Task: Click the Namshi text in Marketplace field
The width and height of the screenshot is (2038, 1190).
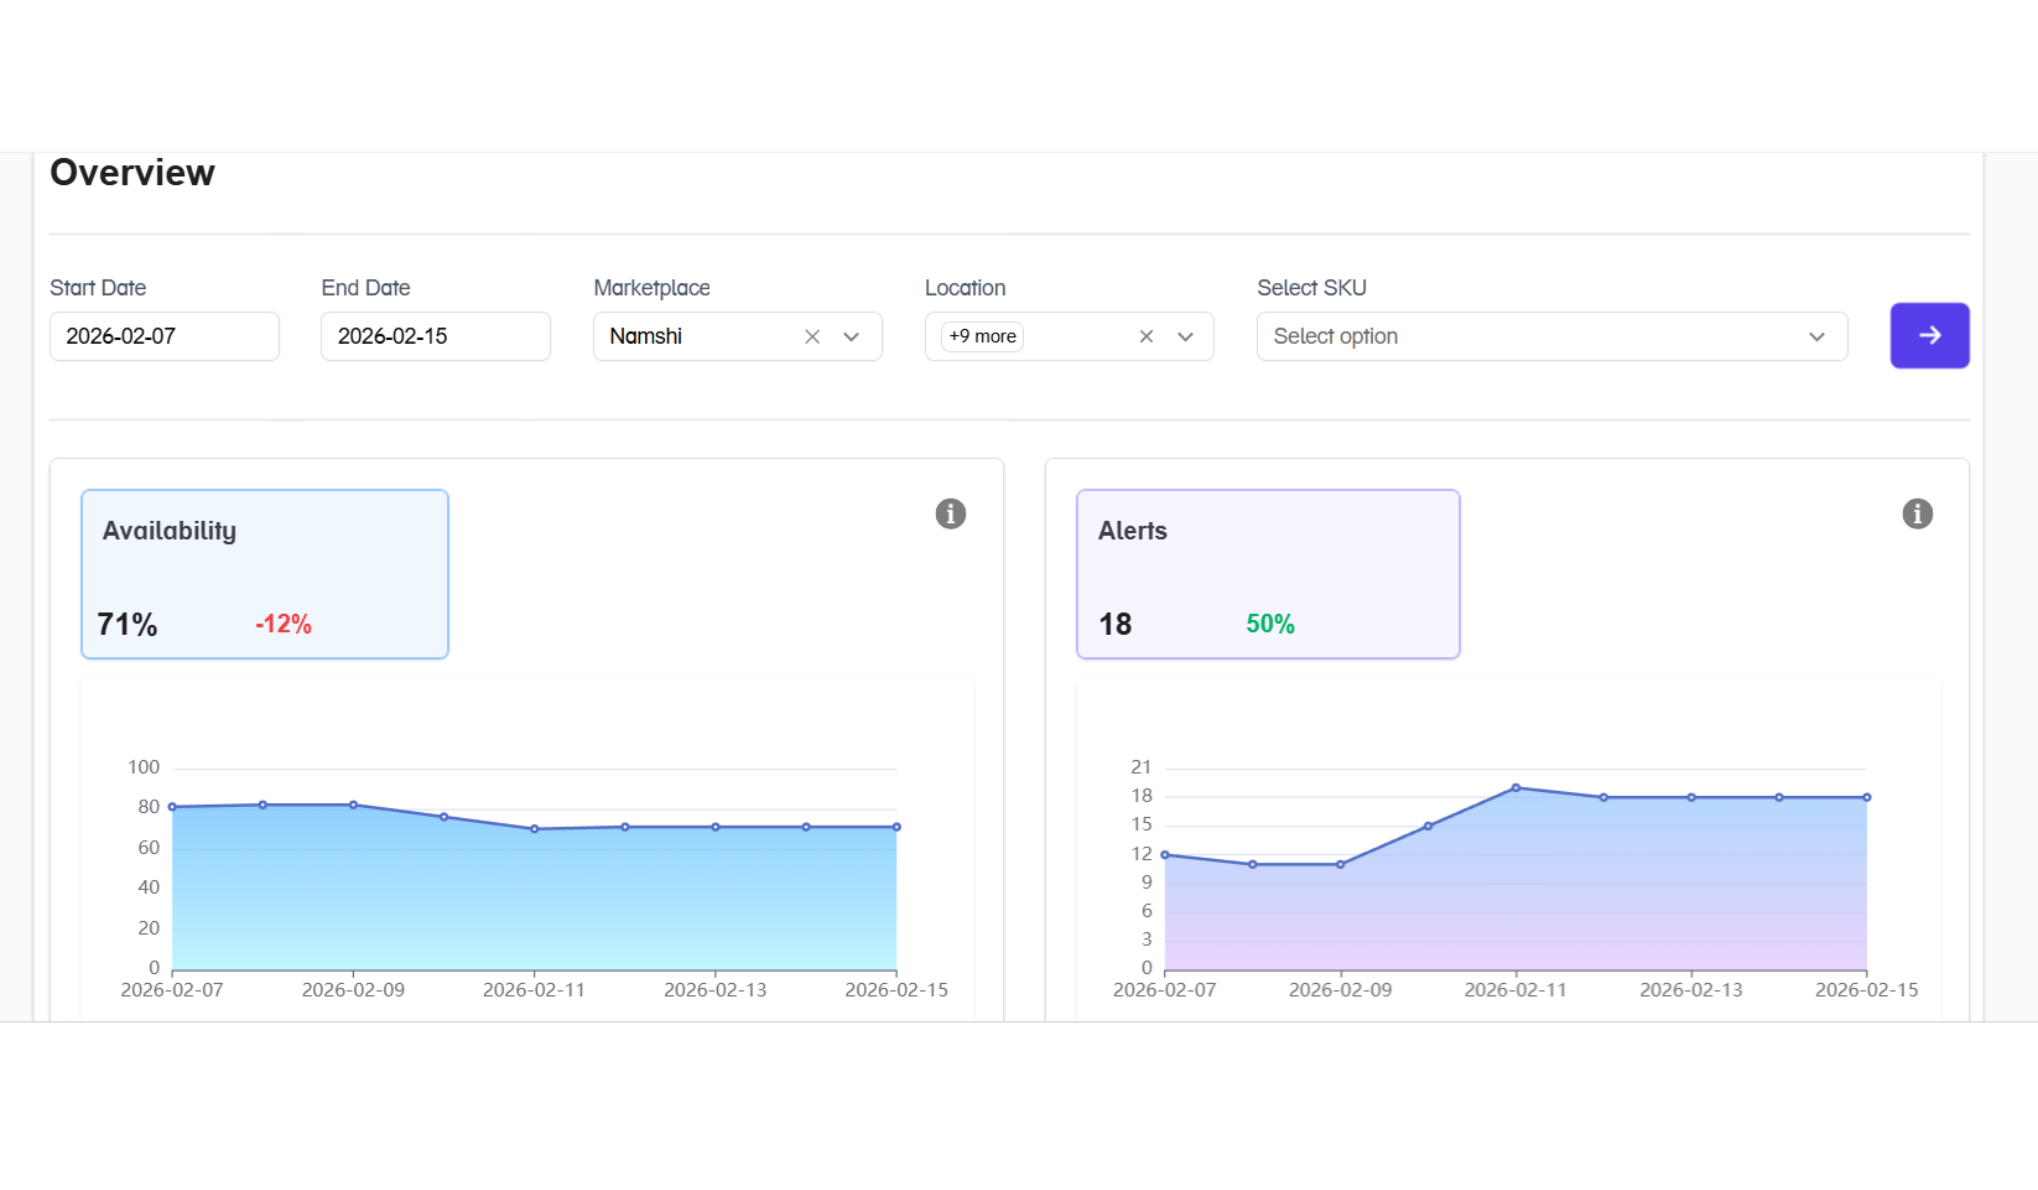Action: pyautogui.click(x=646, y=337)
